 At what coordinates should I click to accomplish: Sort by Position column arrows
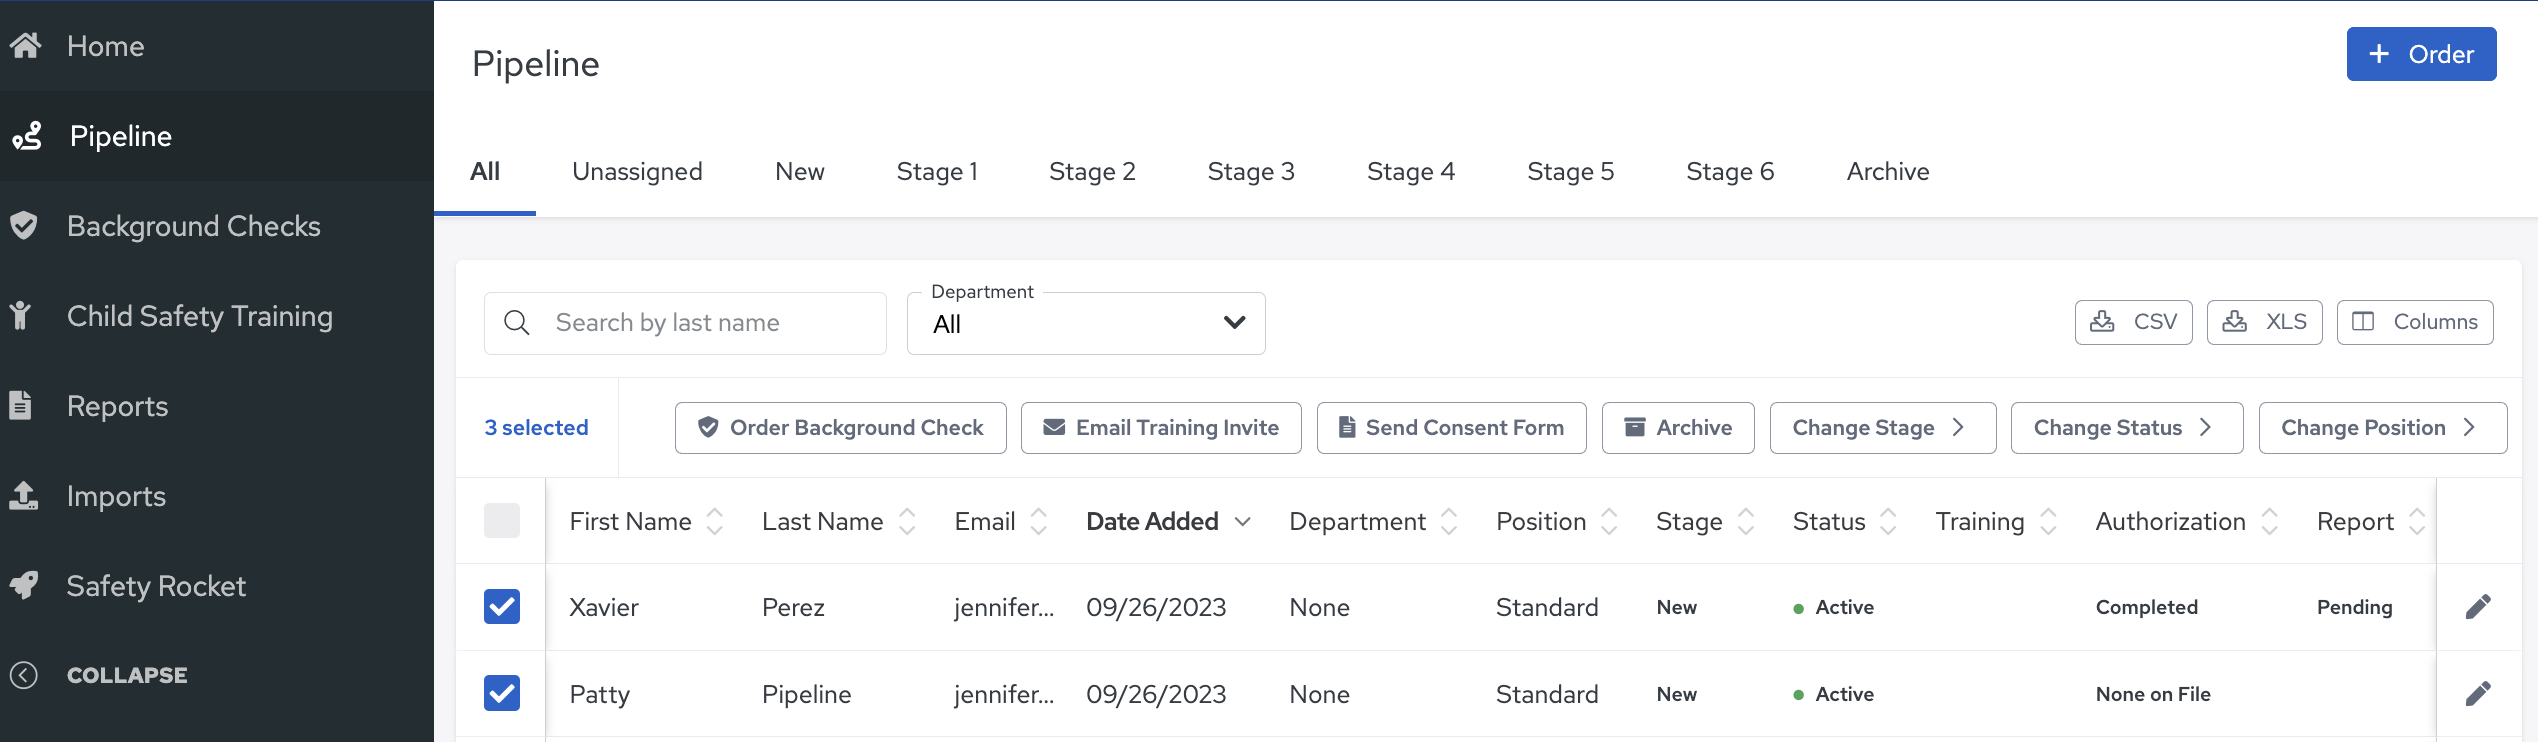pyautogui.click(x=1609, y=521)
